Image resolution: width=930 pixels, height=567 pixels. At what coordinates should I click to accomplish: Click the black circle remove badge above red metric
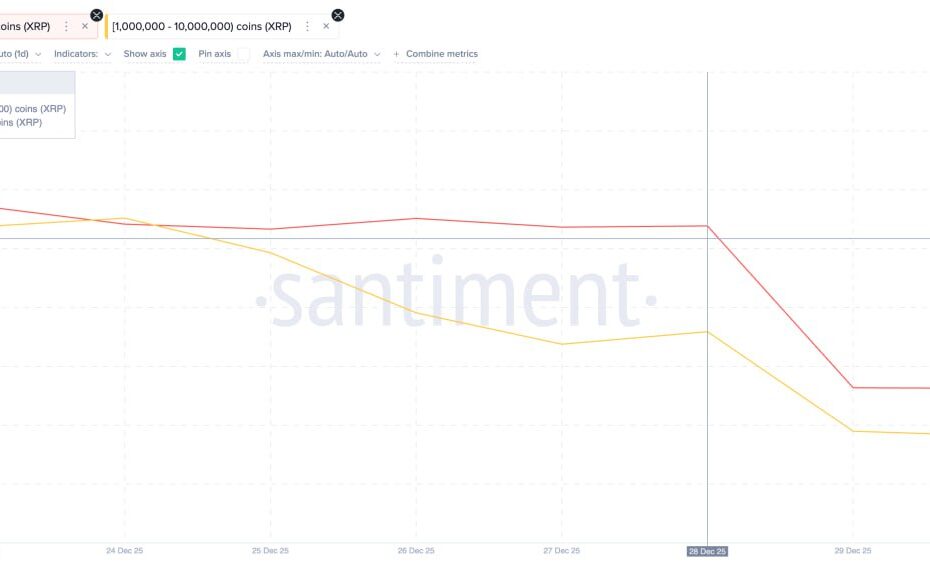97,15
